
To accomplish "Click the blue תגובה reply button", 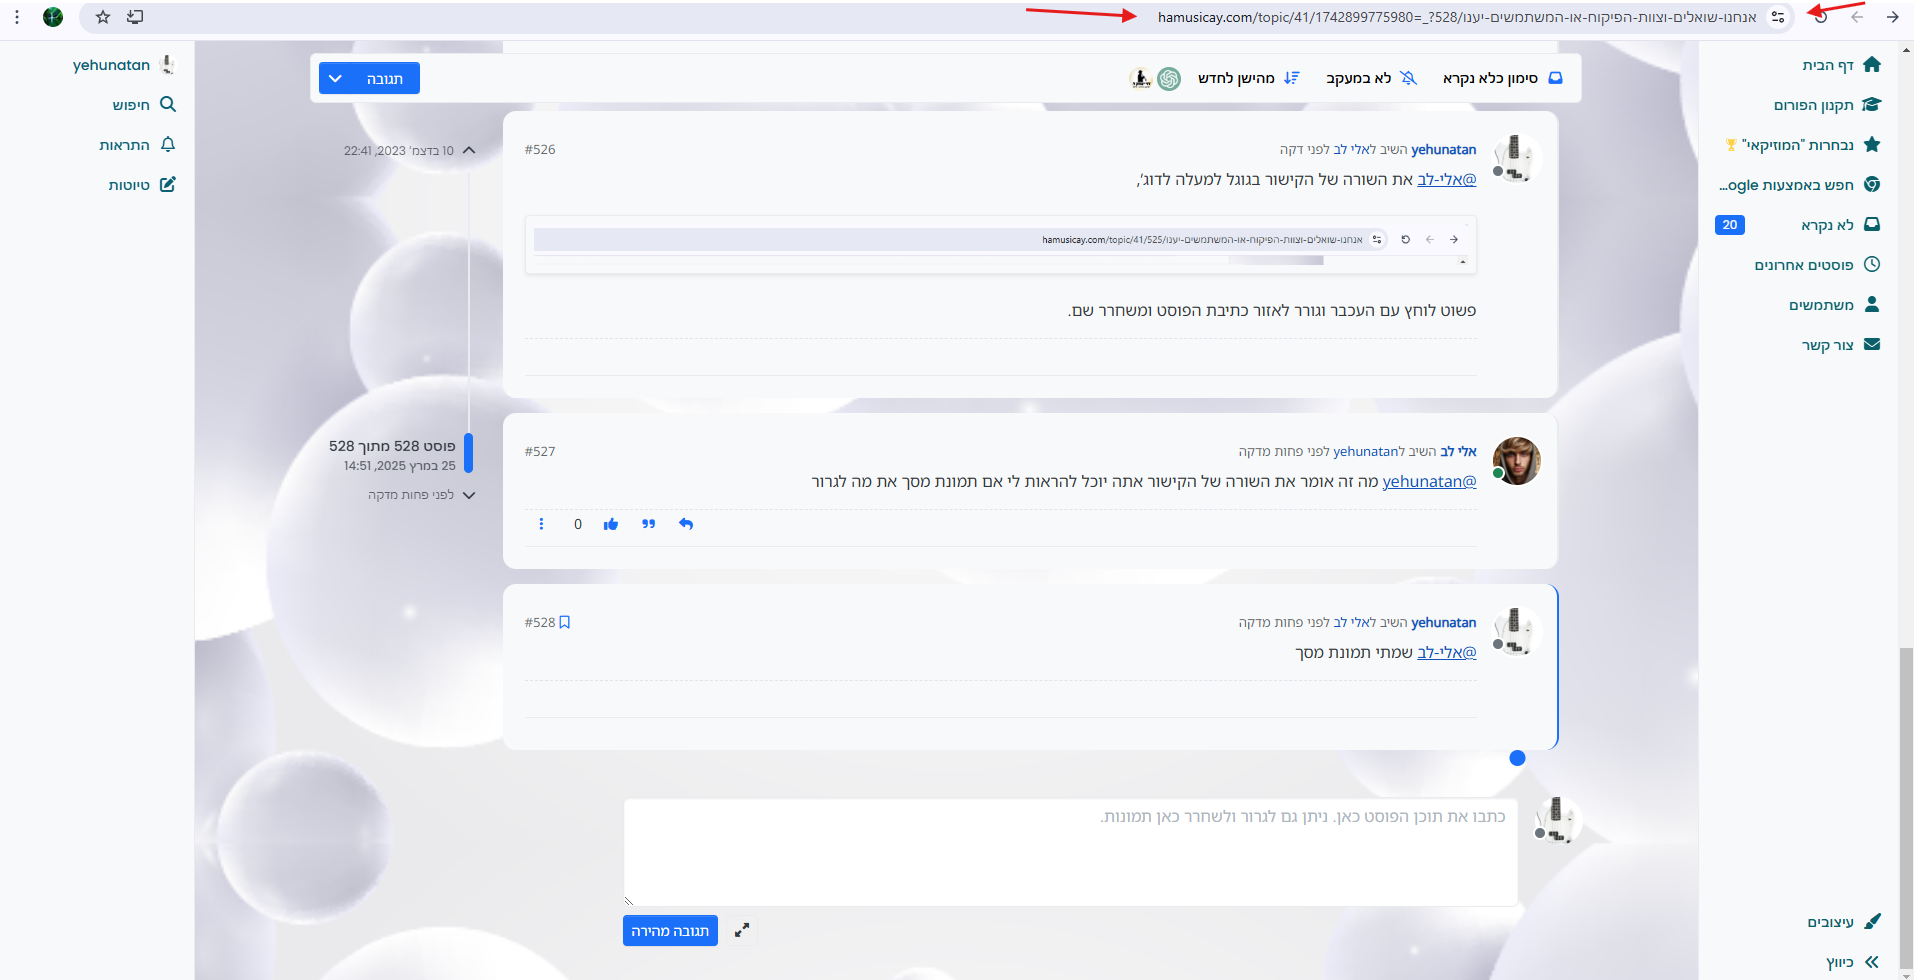I will pos(385,78).
